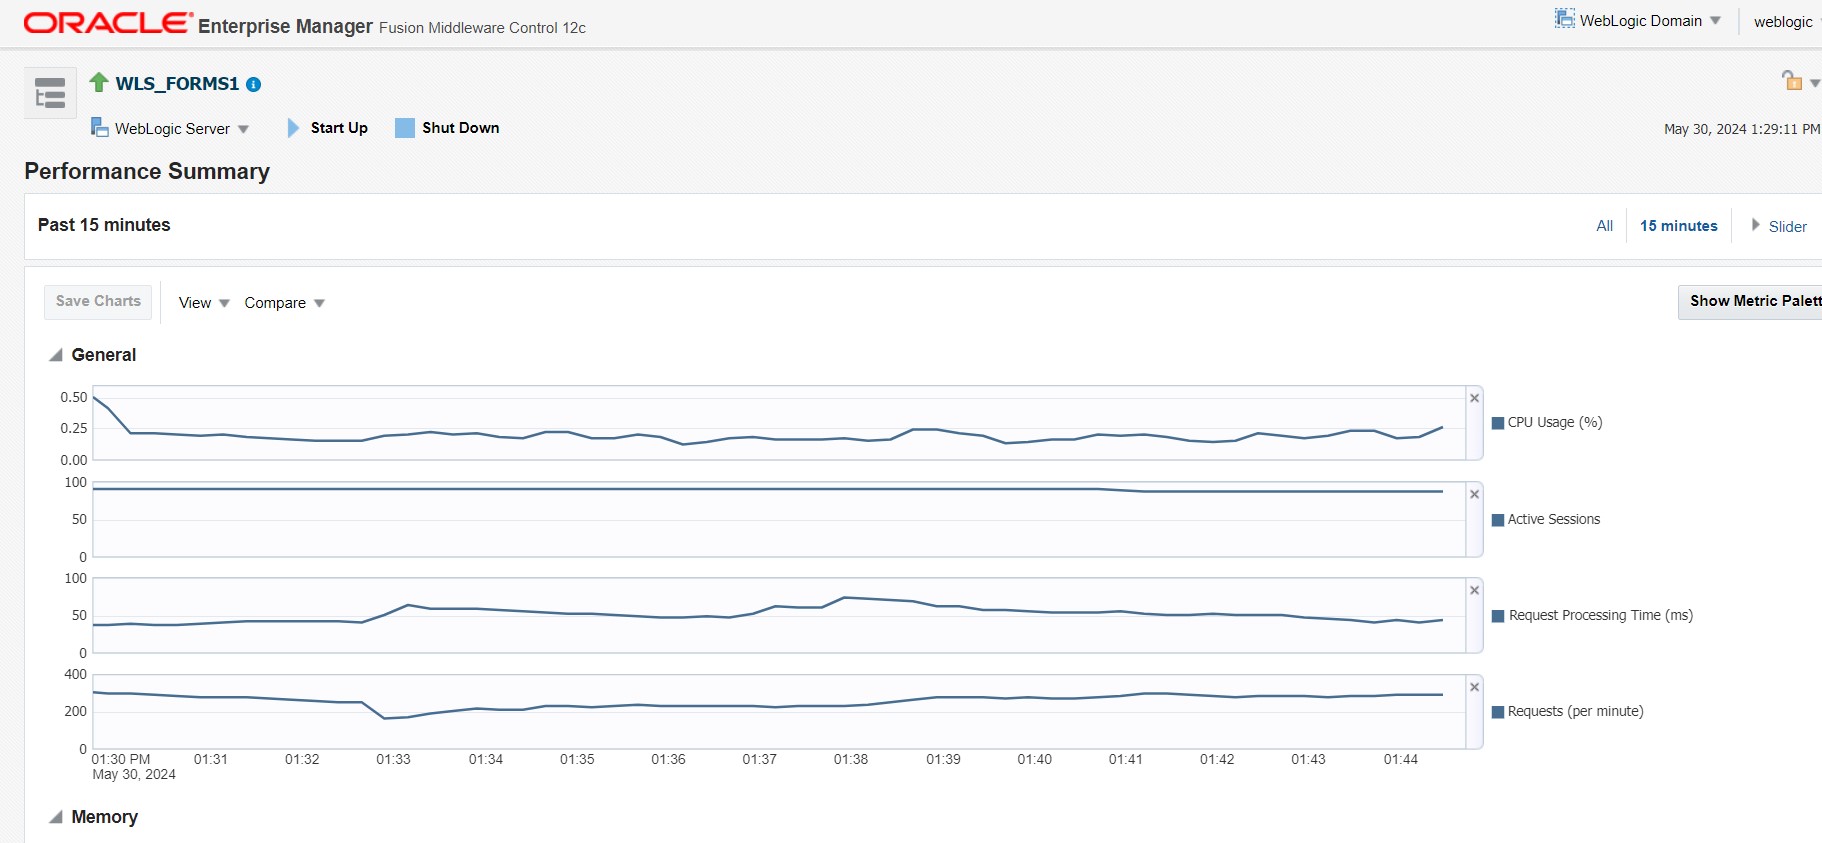This screenshot has width=1822, height=843.
Task: Open the WebLogic Domain dropdown
Action: pyautogui.click(x=1715, y=21)
